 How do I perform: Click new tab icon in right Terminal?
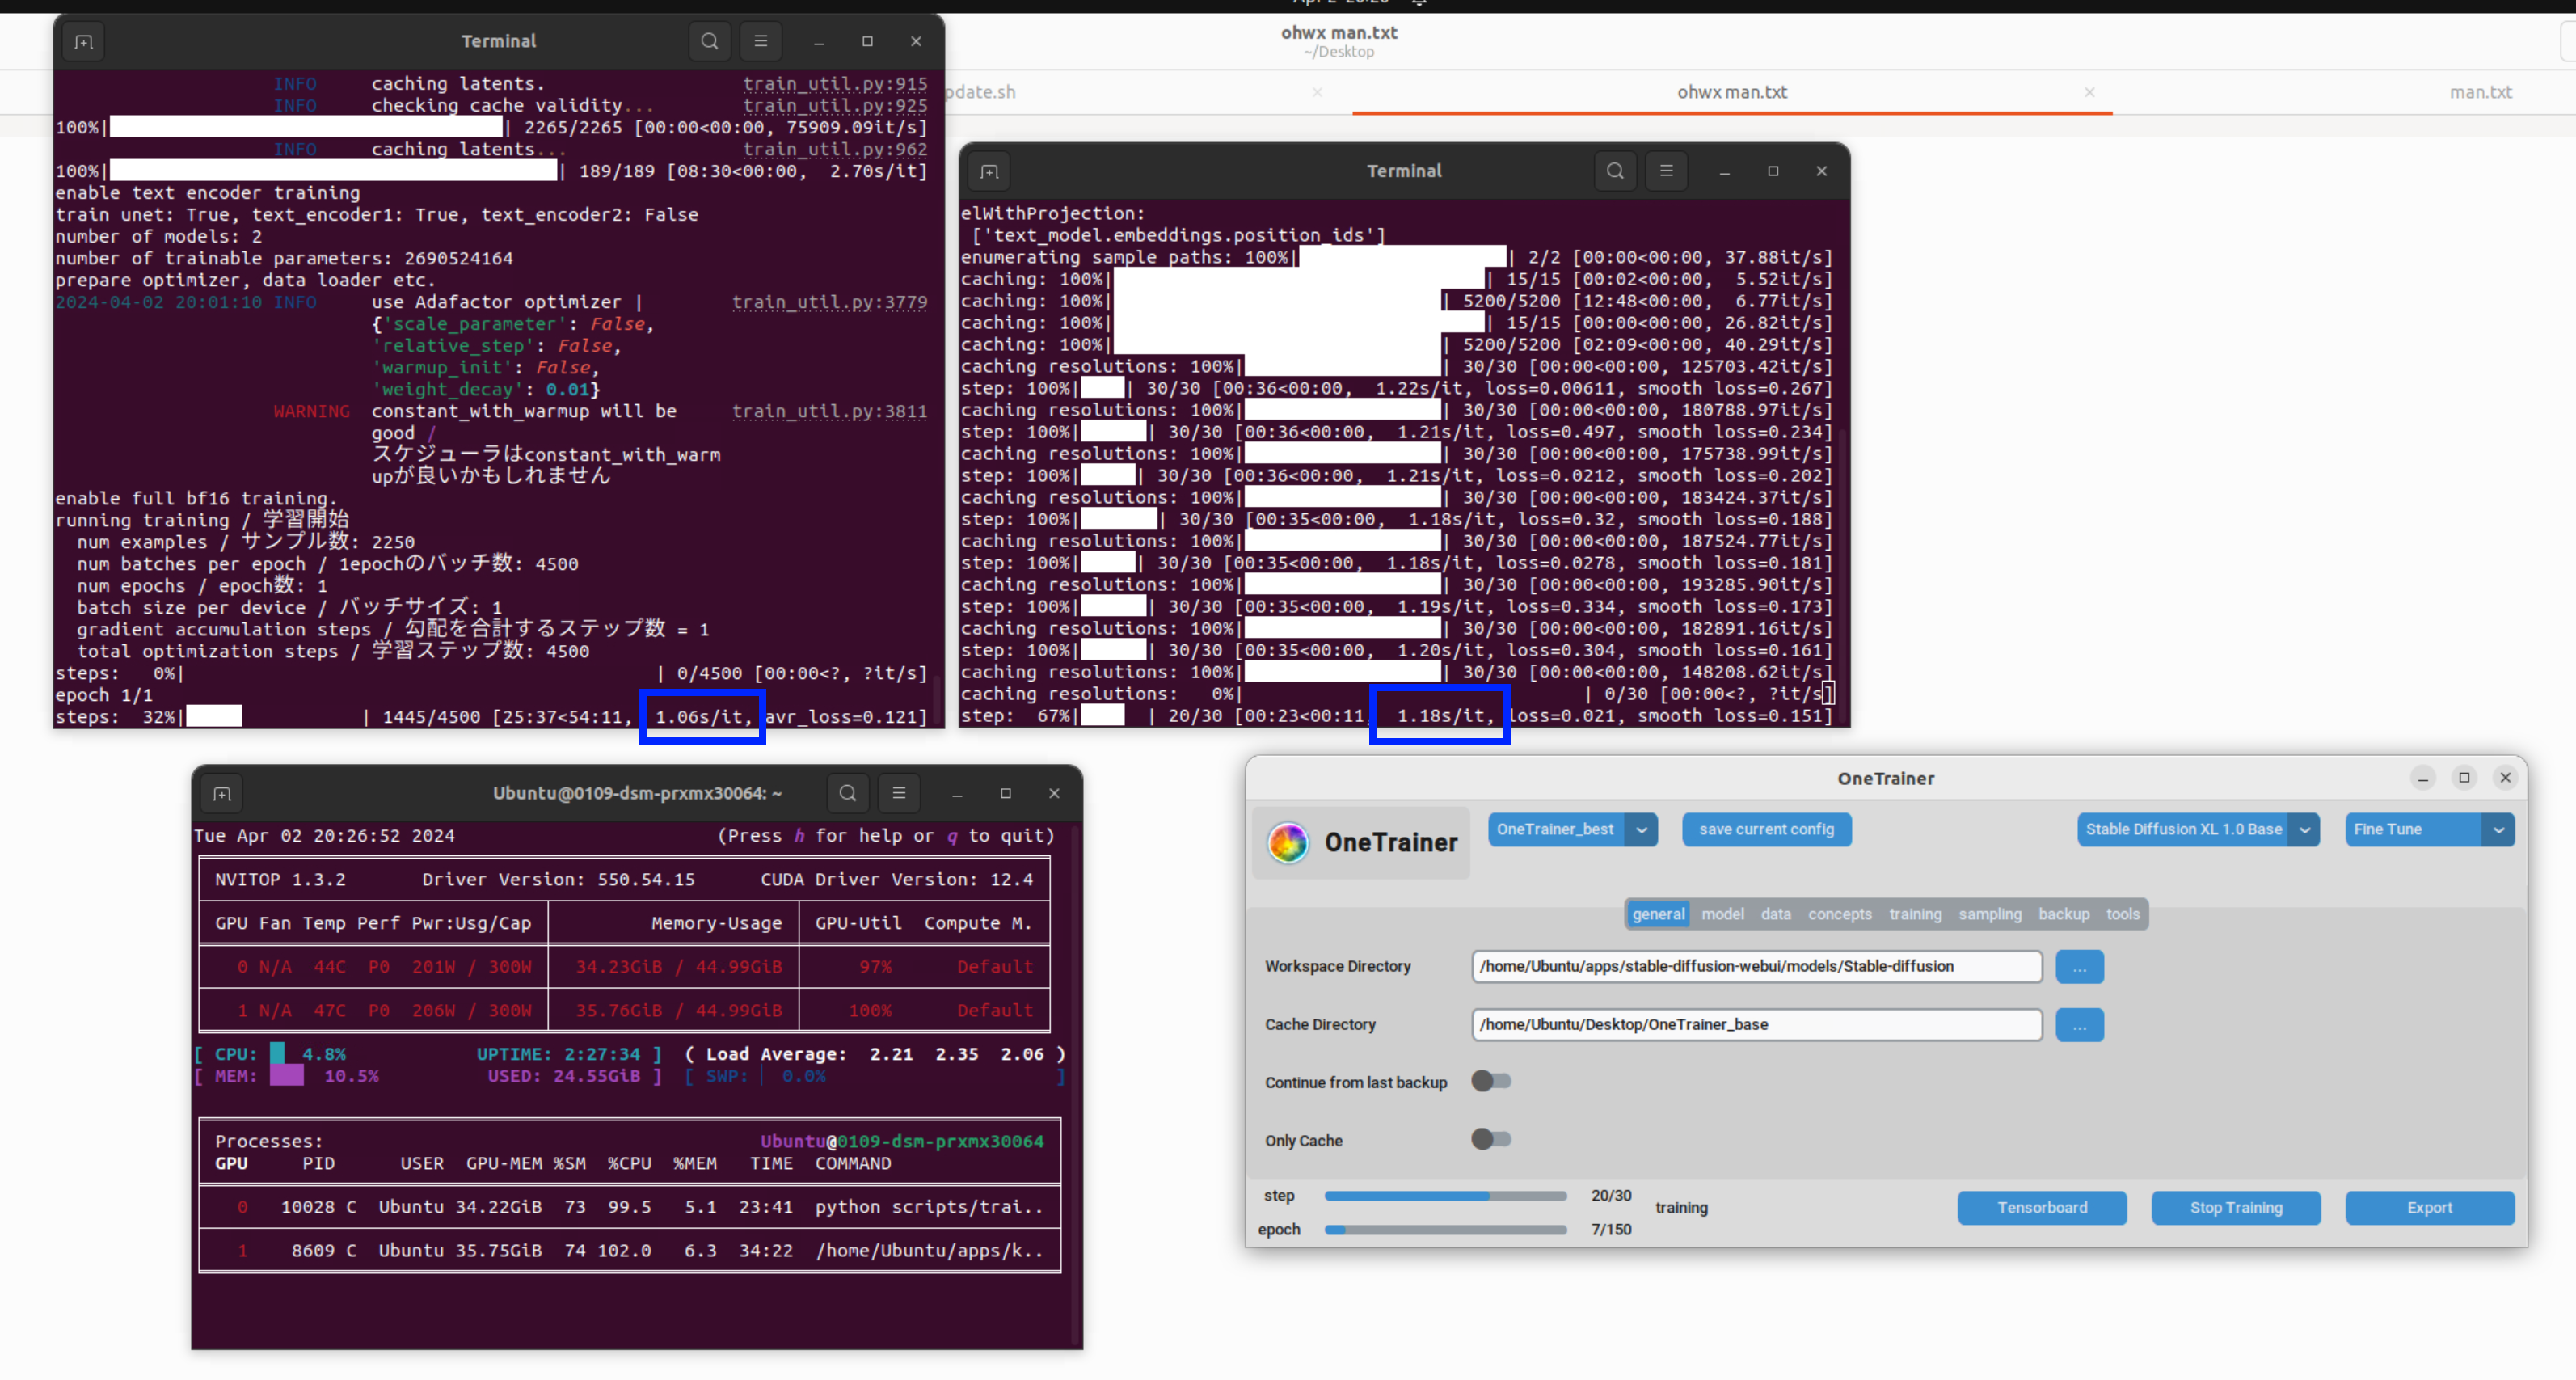989,172
